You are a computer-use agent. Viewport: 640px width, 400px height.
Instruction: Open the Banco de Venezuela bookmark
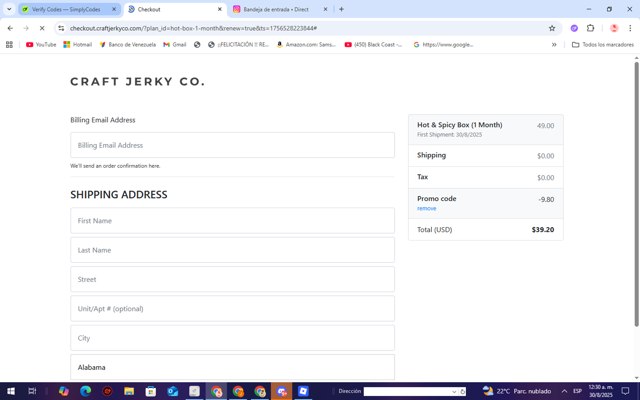tap(127, 44)
